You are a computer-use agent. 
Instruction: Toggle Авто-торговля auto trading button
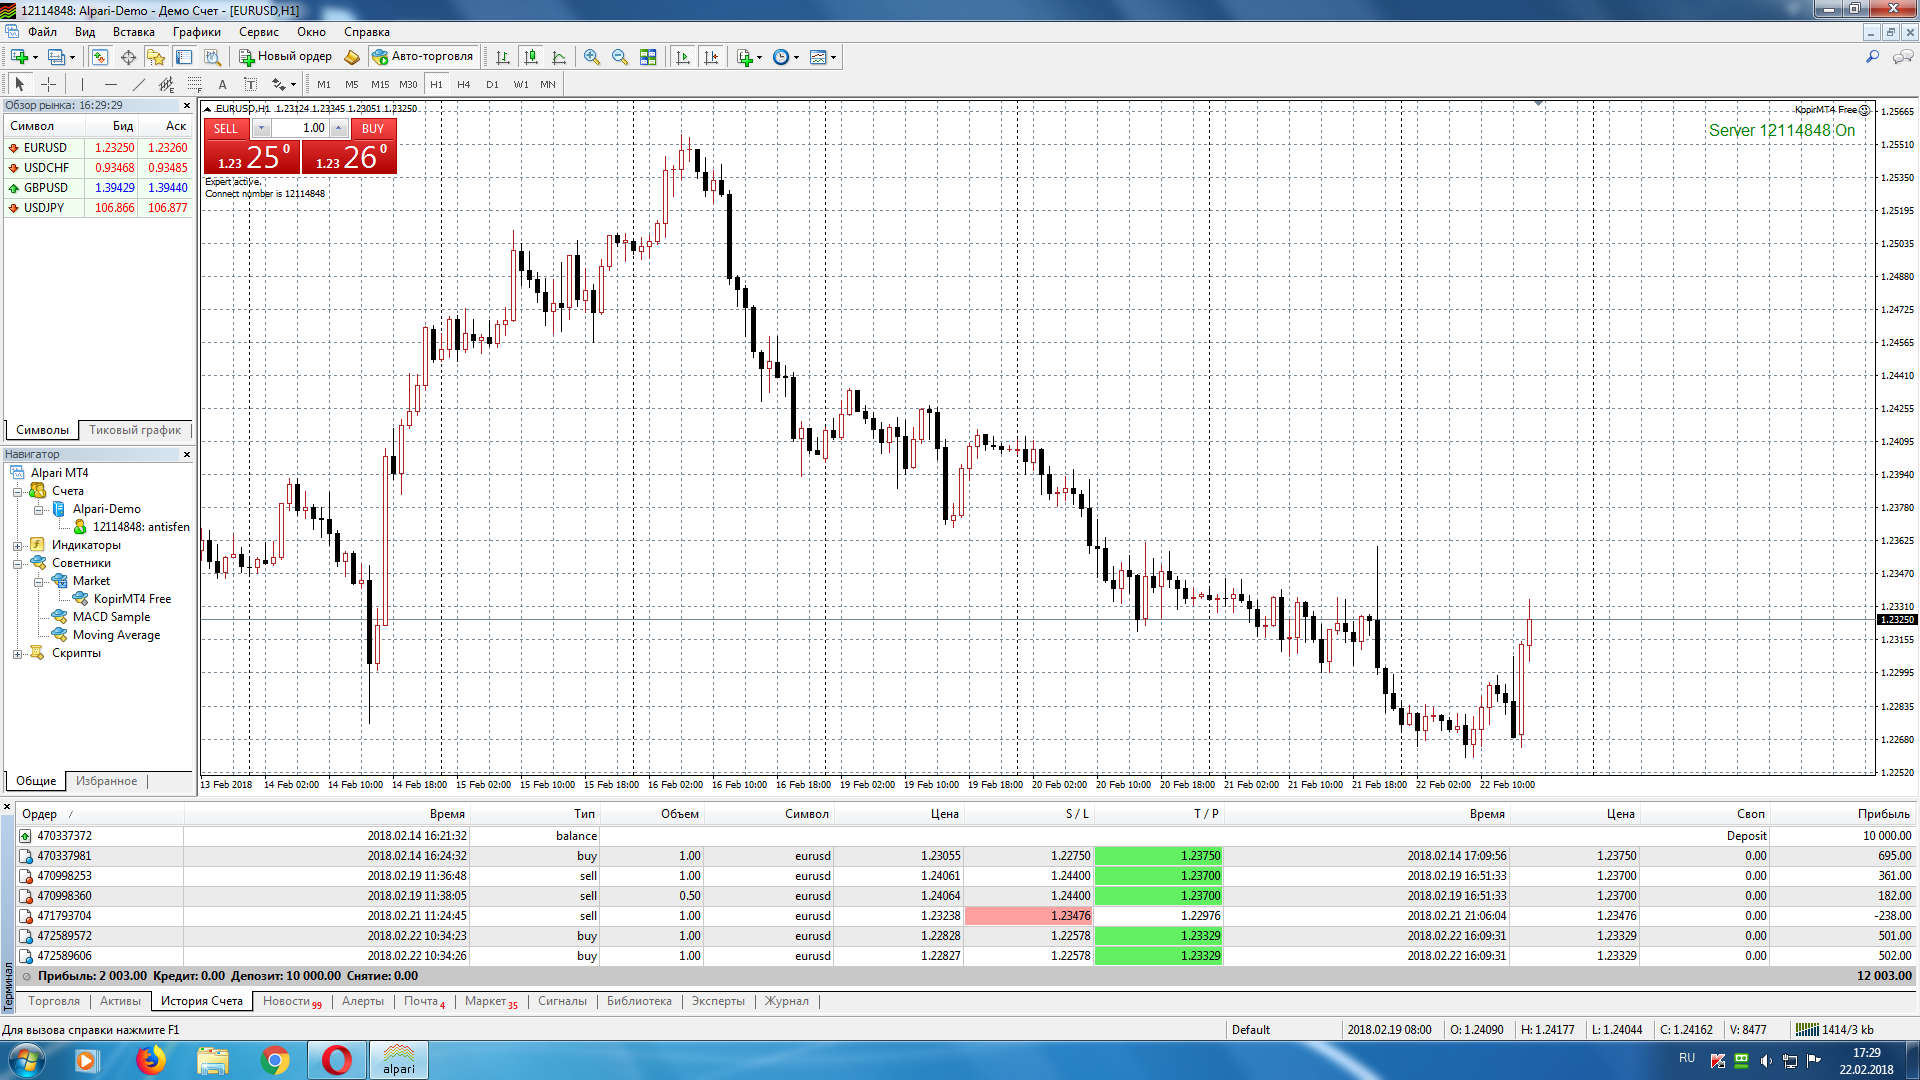pos(422,57)
